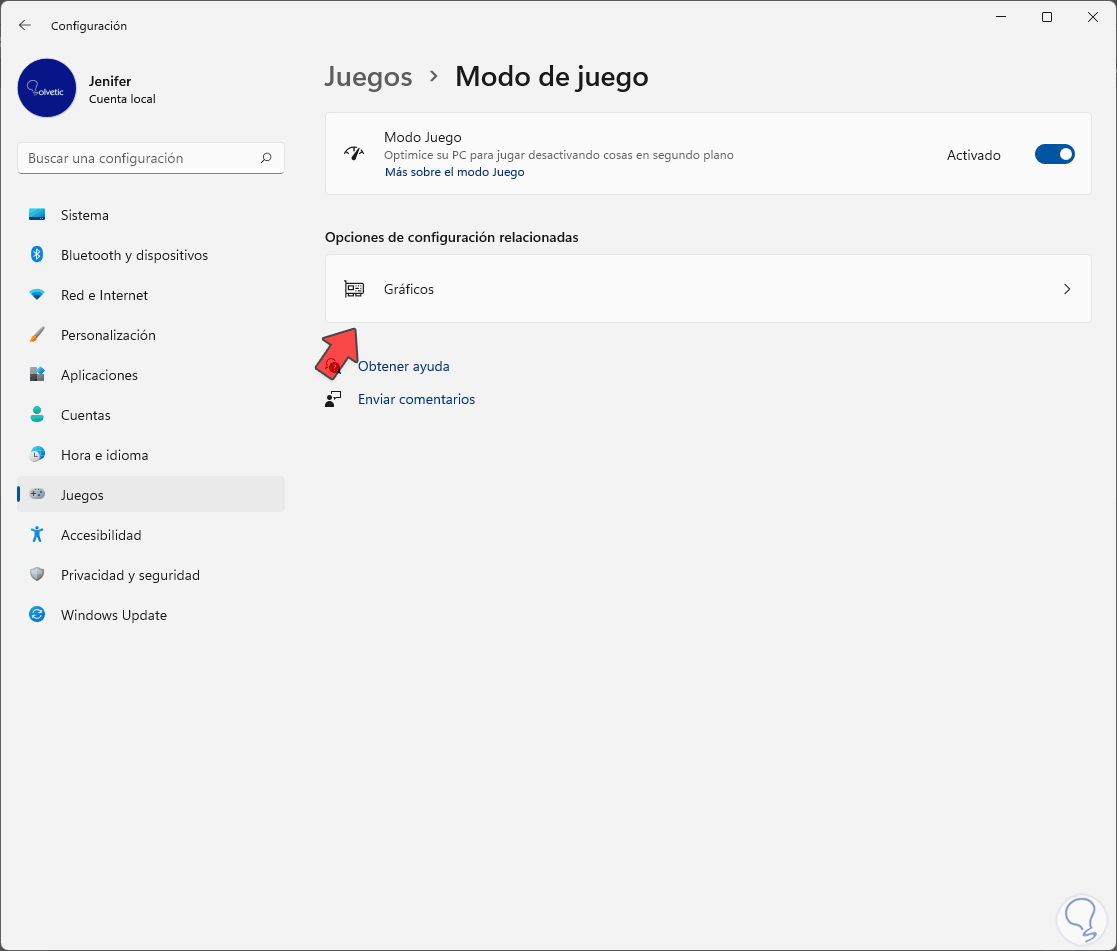Click the Hora e idioma clock icon
This screenshot has height=951, width=1117.
pos(37,455)
